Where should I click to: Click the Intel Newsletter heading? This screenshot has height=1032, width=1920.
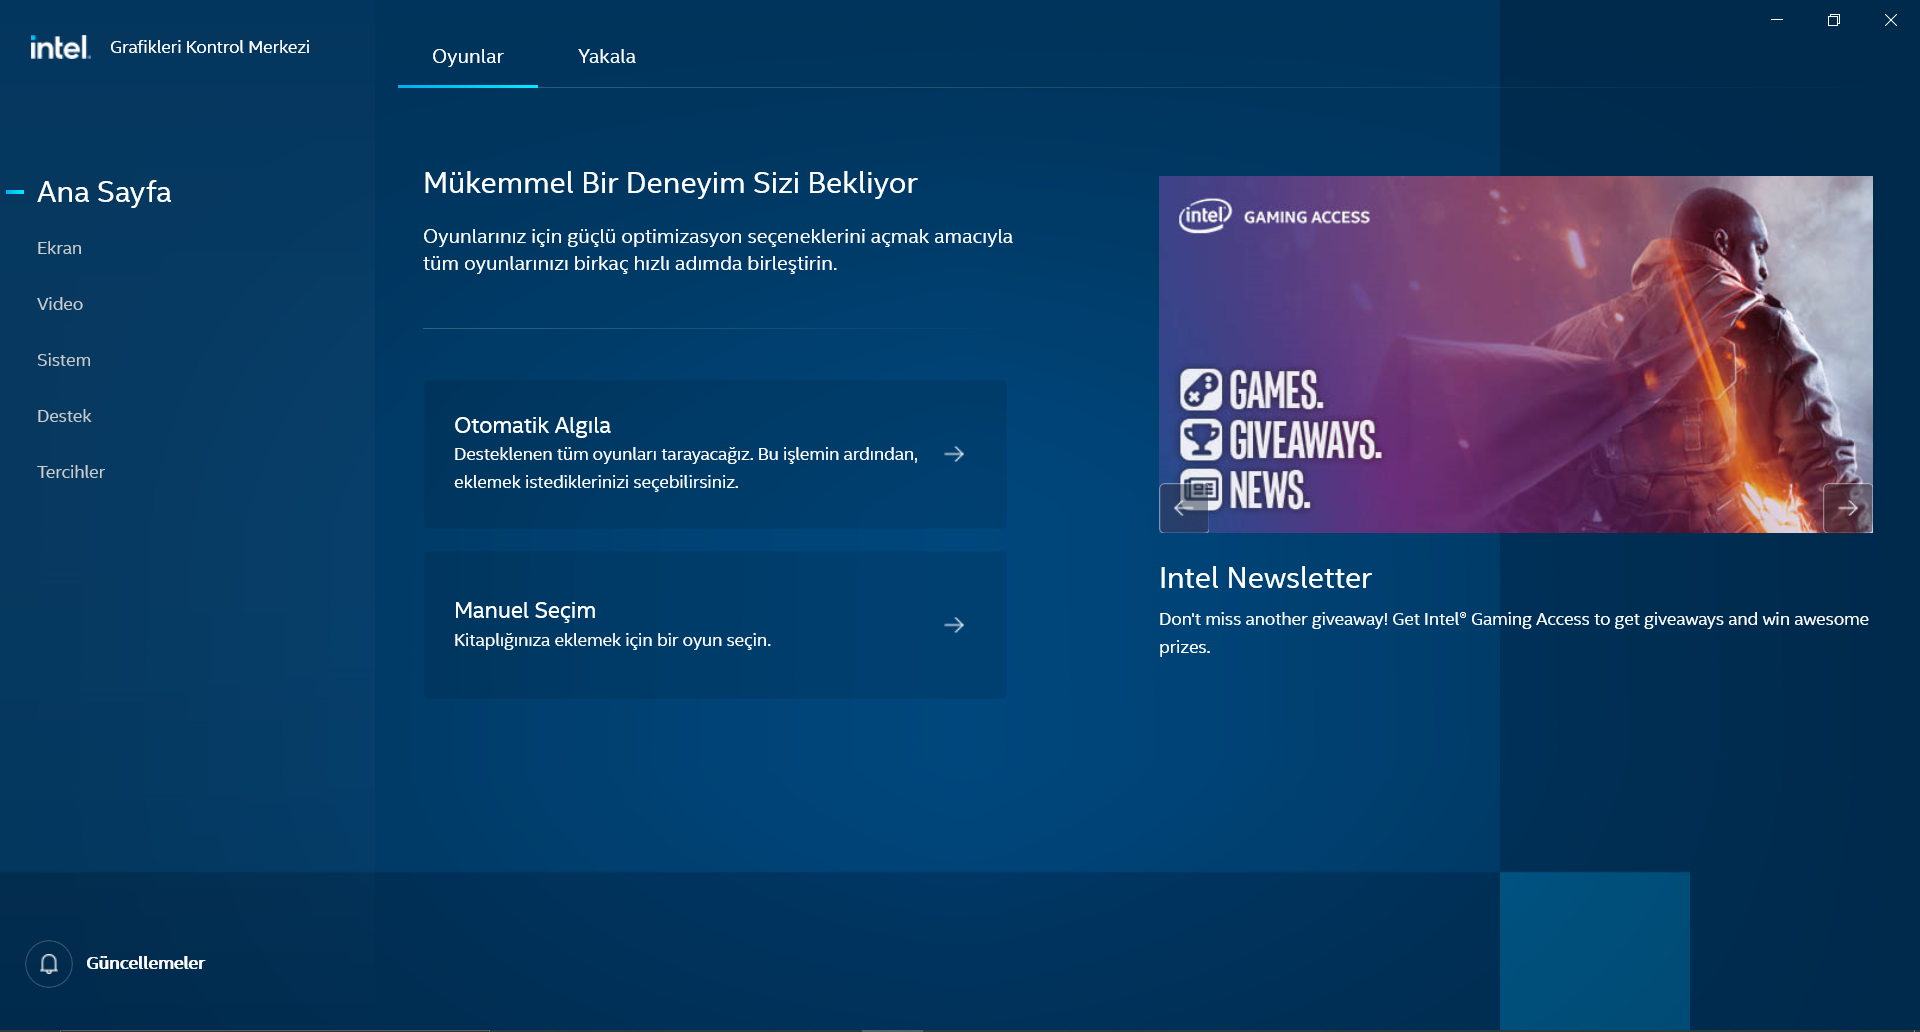[x=1265, y=578]
